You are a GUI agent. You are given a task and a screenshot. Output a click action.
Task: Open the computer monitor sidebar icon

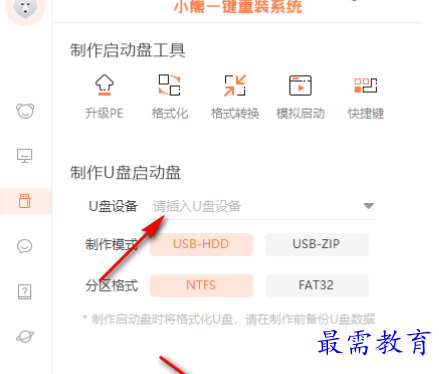25,156
